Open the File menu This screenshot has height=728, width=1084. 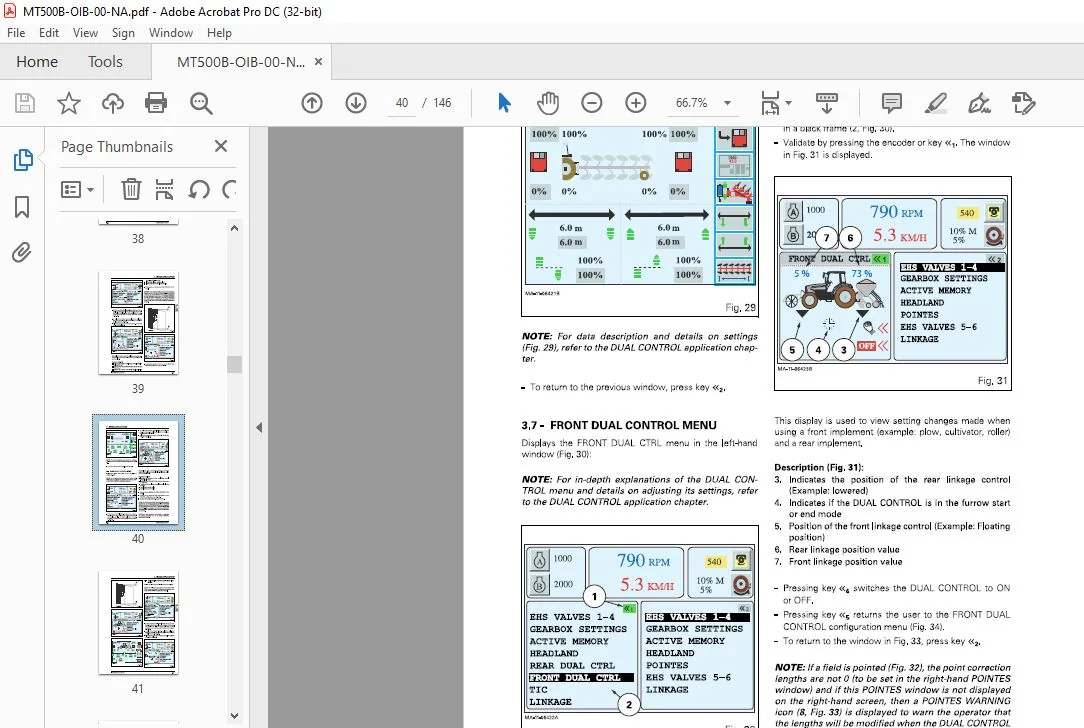coord(16,32)
